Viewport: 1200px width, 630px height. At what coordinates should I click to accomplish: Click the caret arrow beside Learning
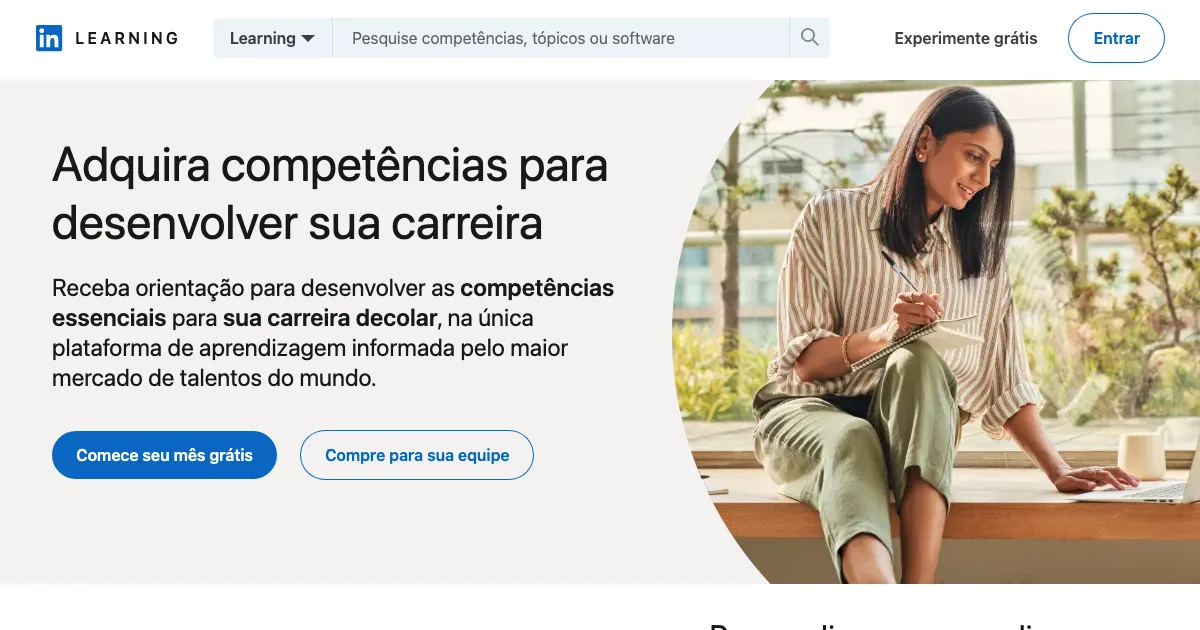pyautogui.click(x=308, y=39)
